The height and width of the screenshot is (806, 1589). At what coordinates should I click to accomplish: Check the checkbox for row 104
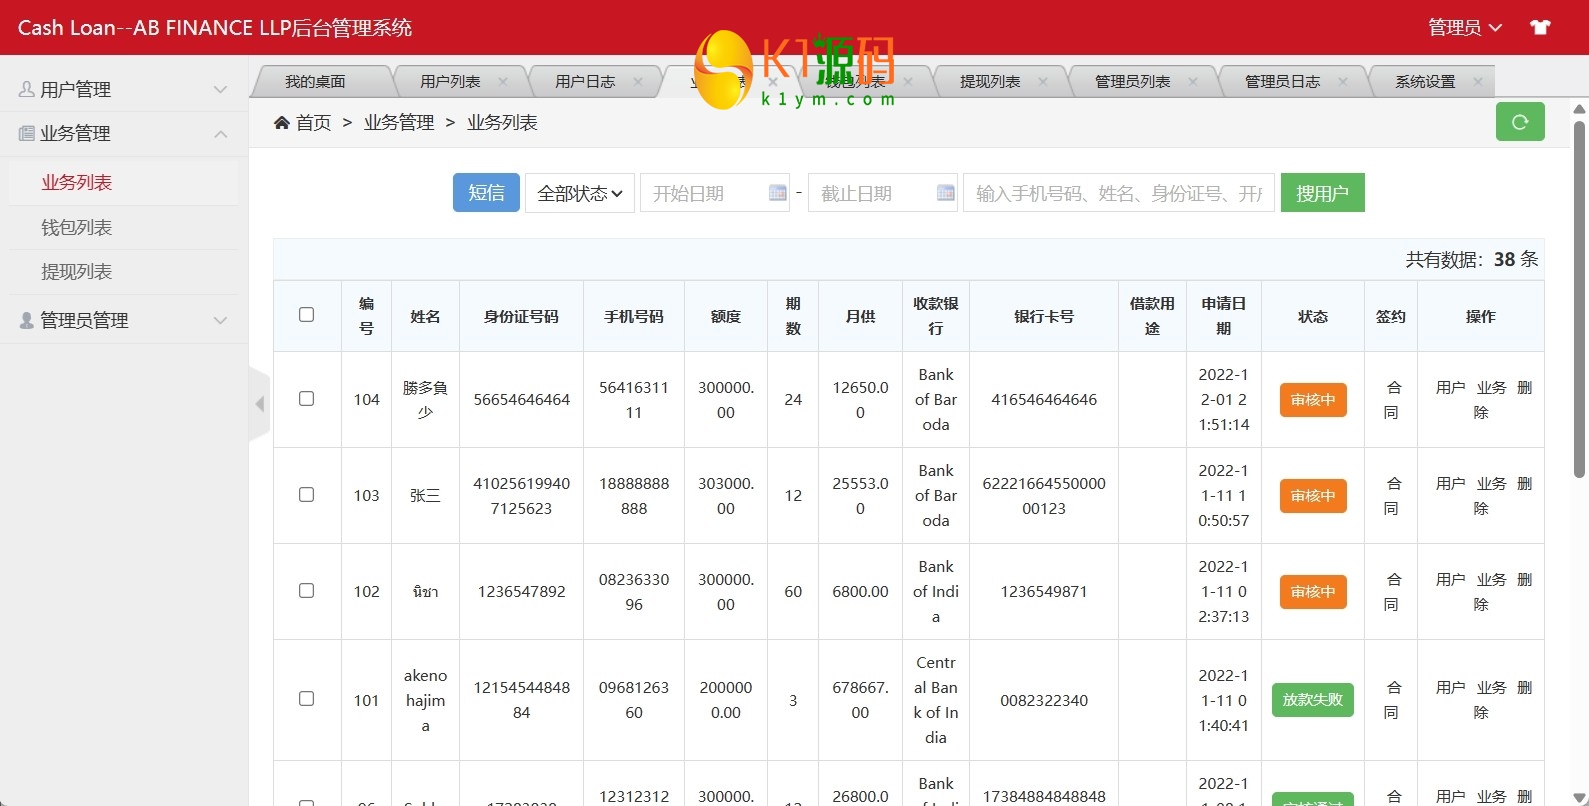pyautogui.click(x=307, y=399)
